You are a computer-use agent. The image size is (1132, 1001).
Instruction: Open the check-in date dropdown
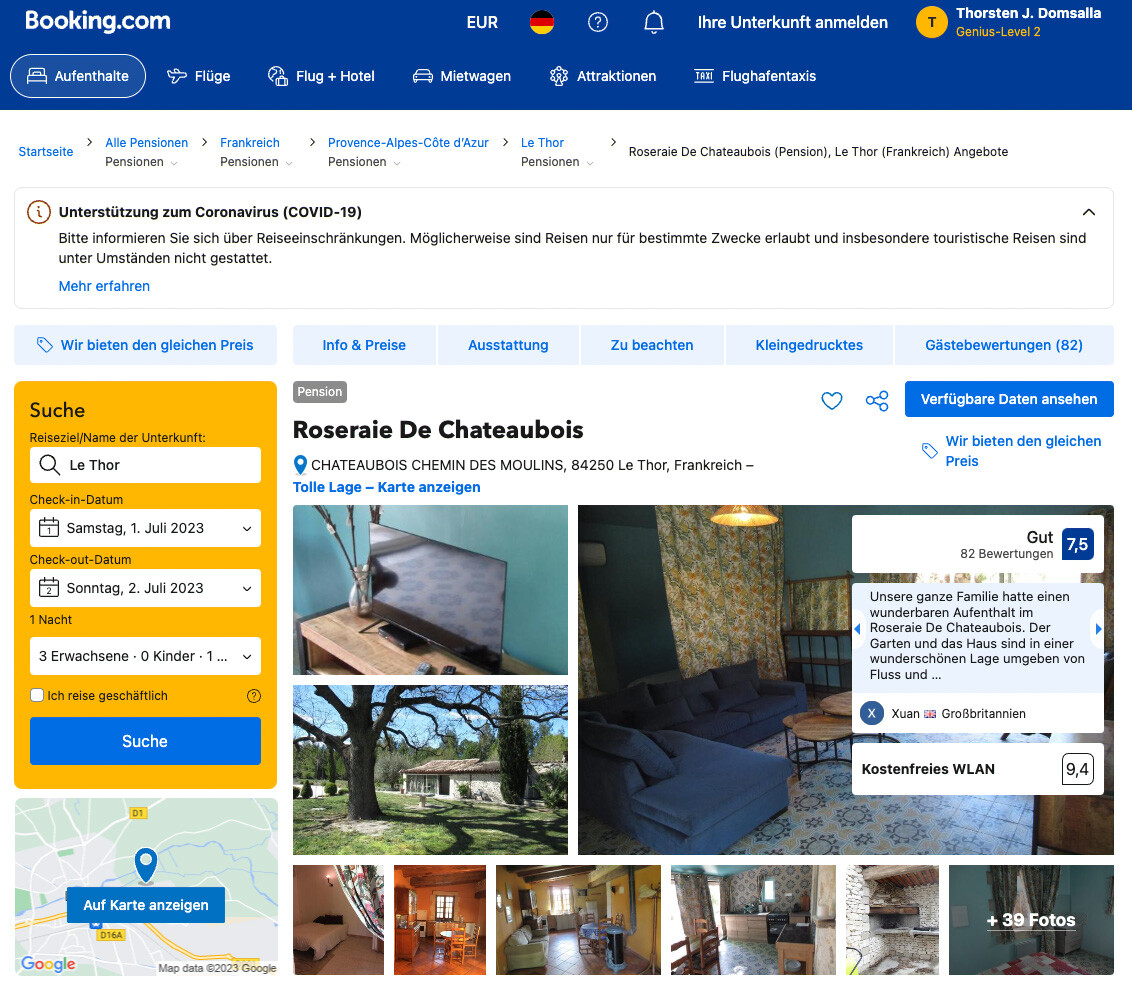tap(145, 528)
